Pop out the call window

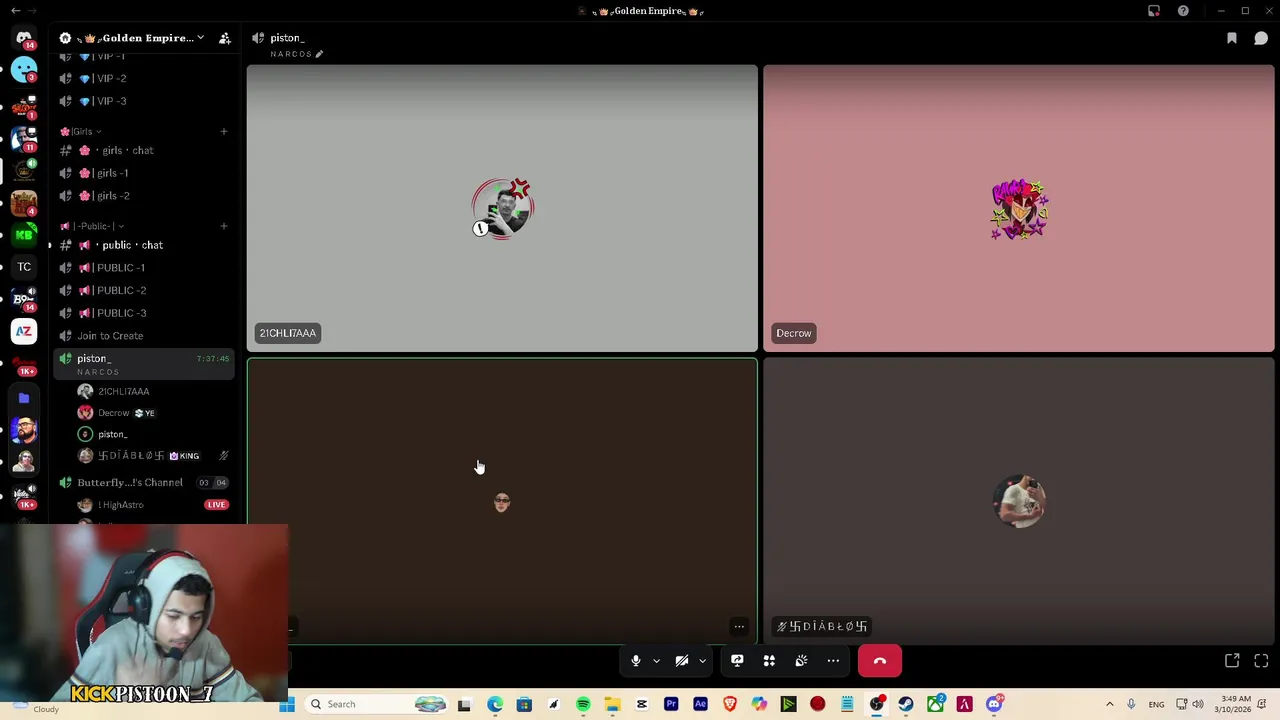(x=1232, y=661)
